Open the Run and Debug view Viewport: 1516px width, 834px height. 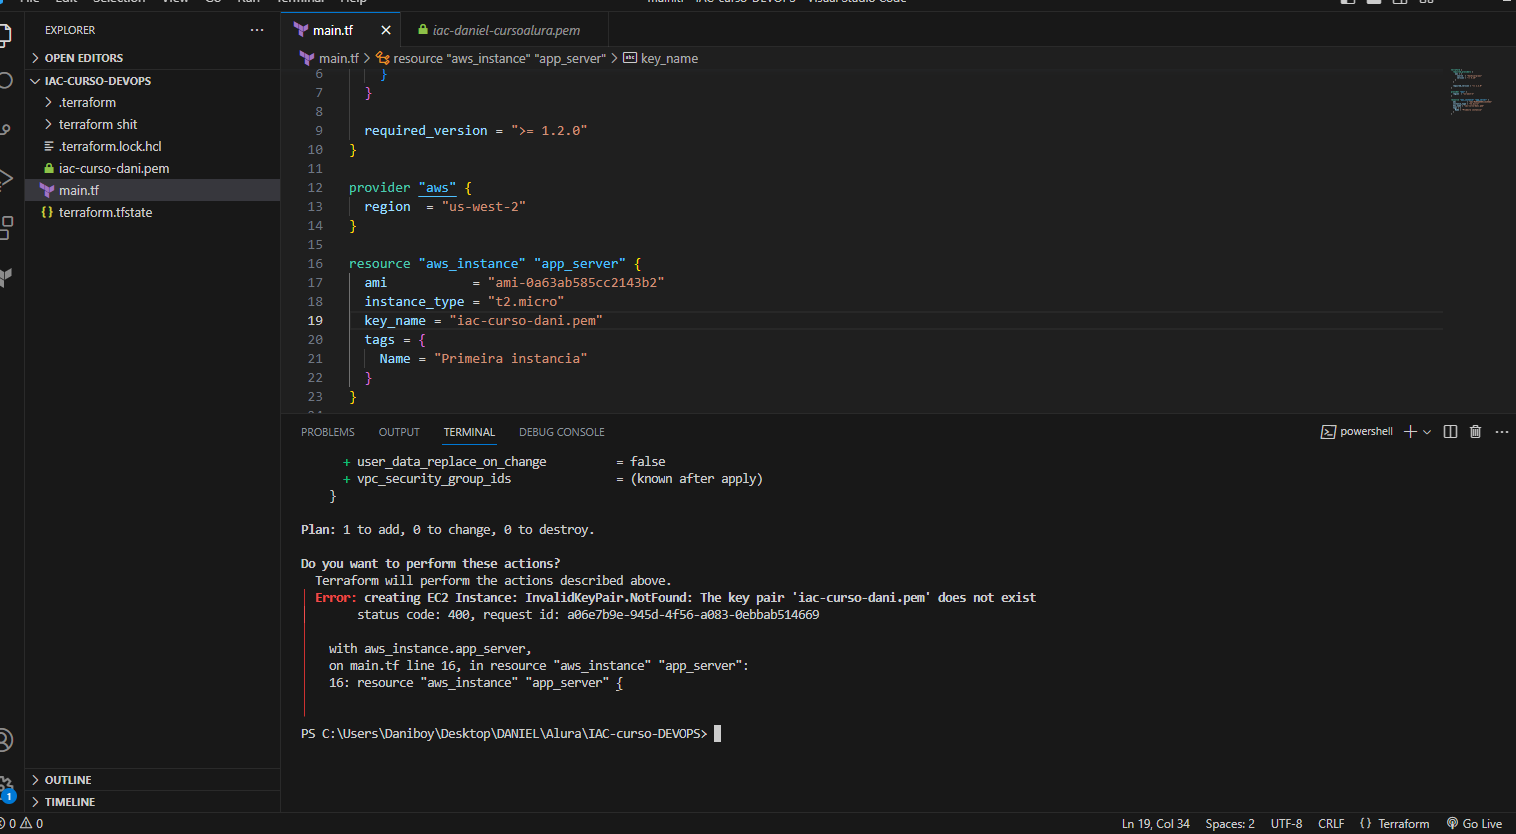click(4, 179)
